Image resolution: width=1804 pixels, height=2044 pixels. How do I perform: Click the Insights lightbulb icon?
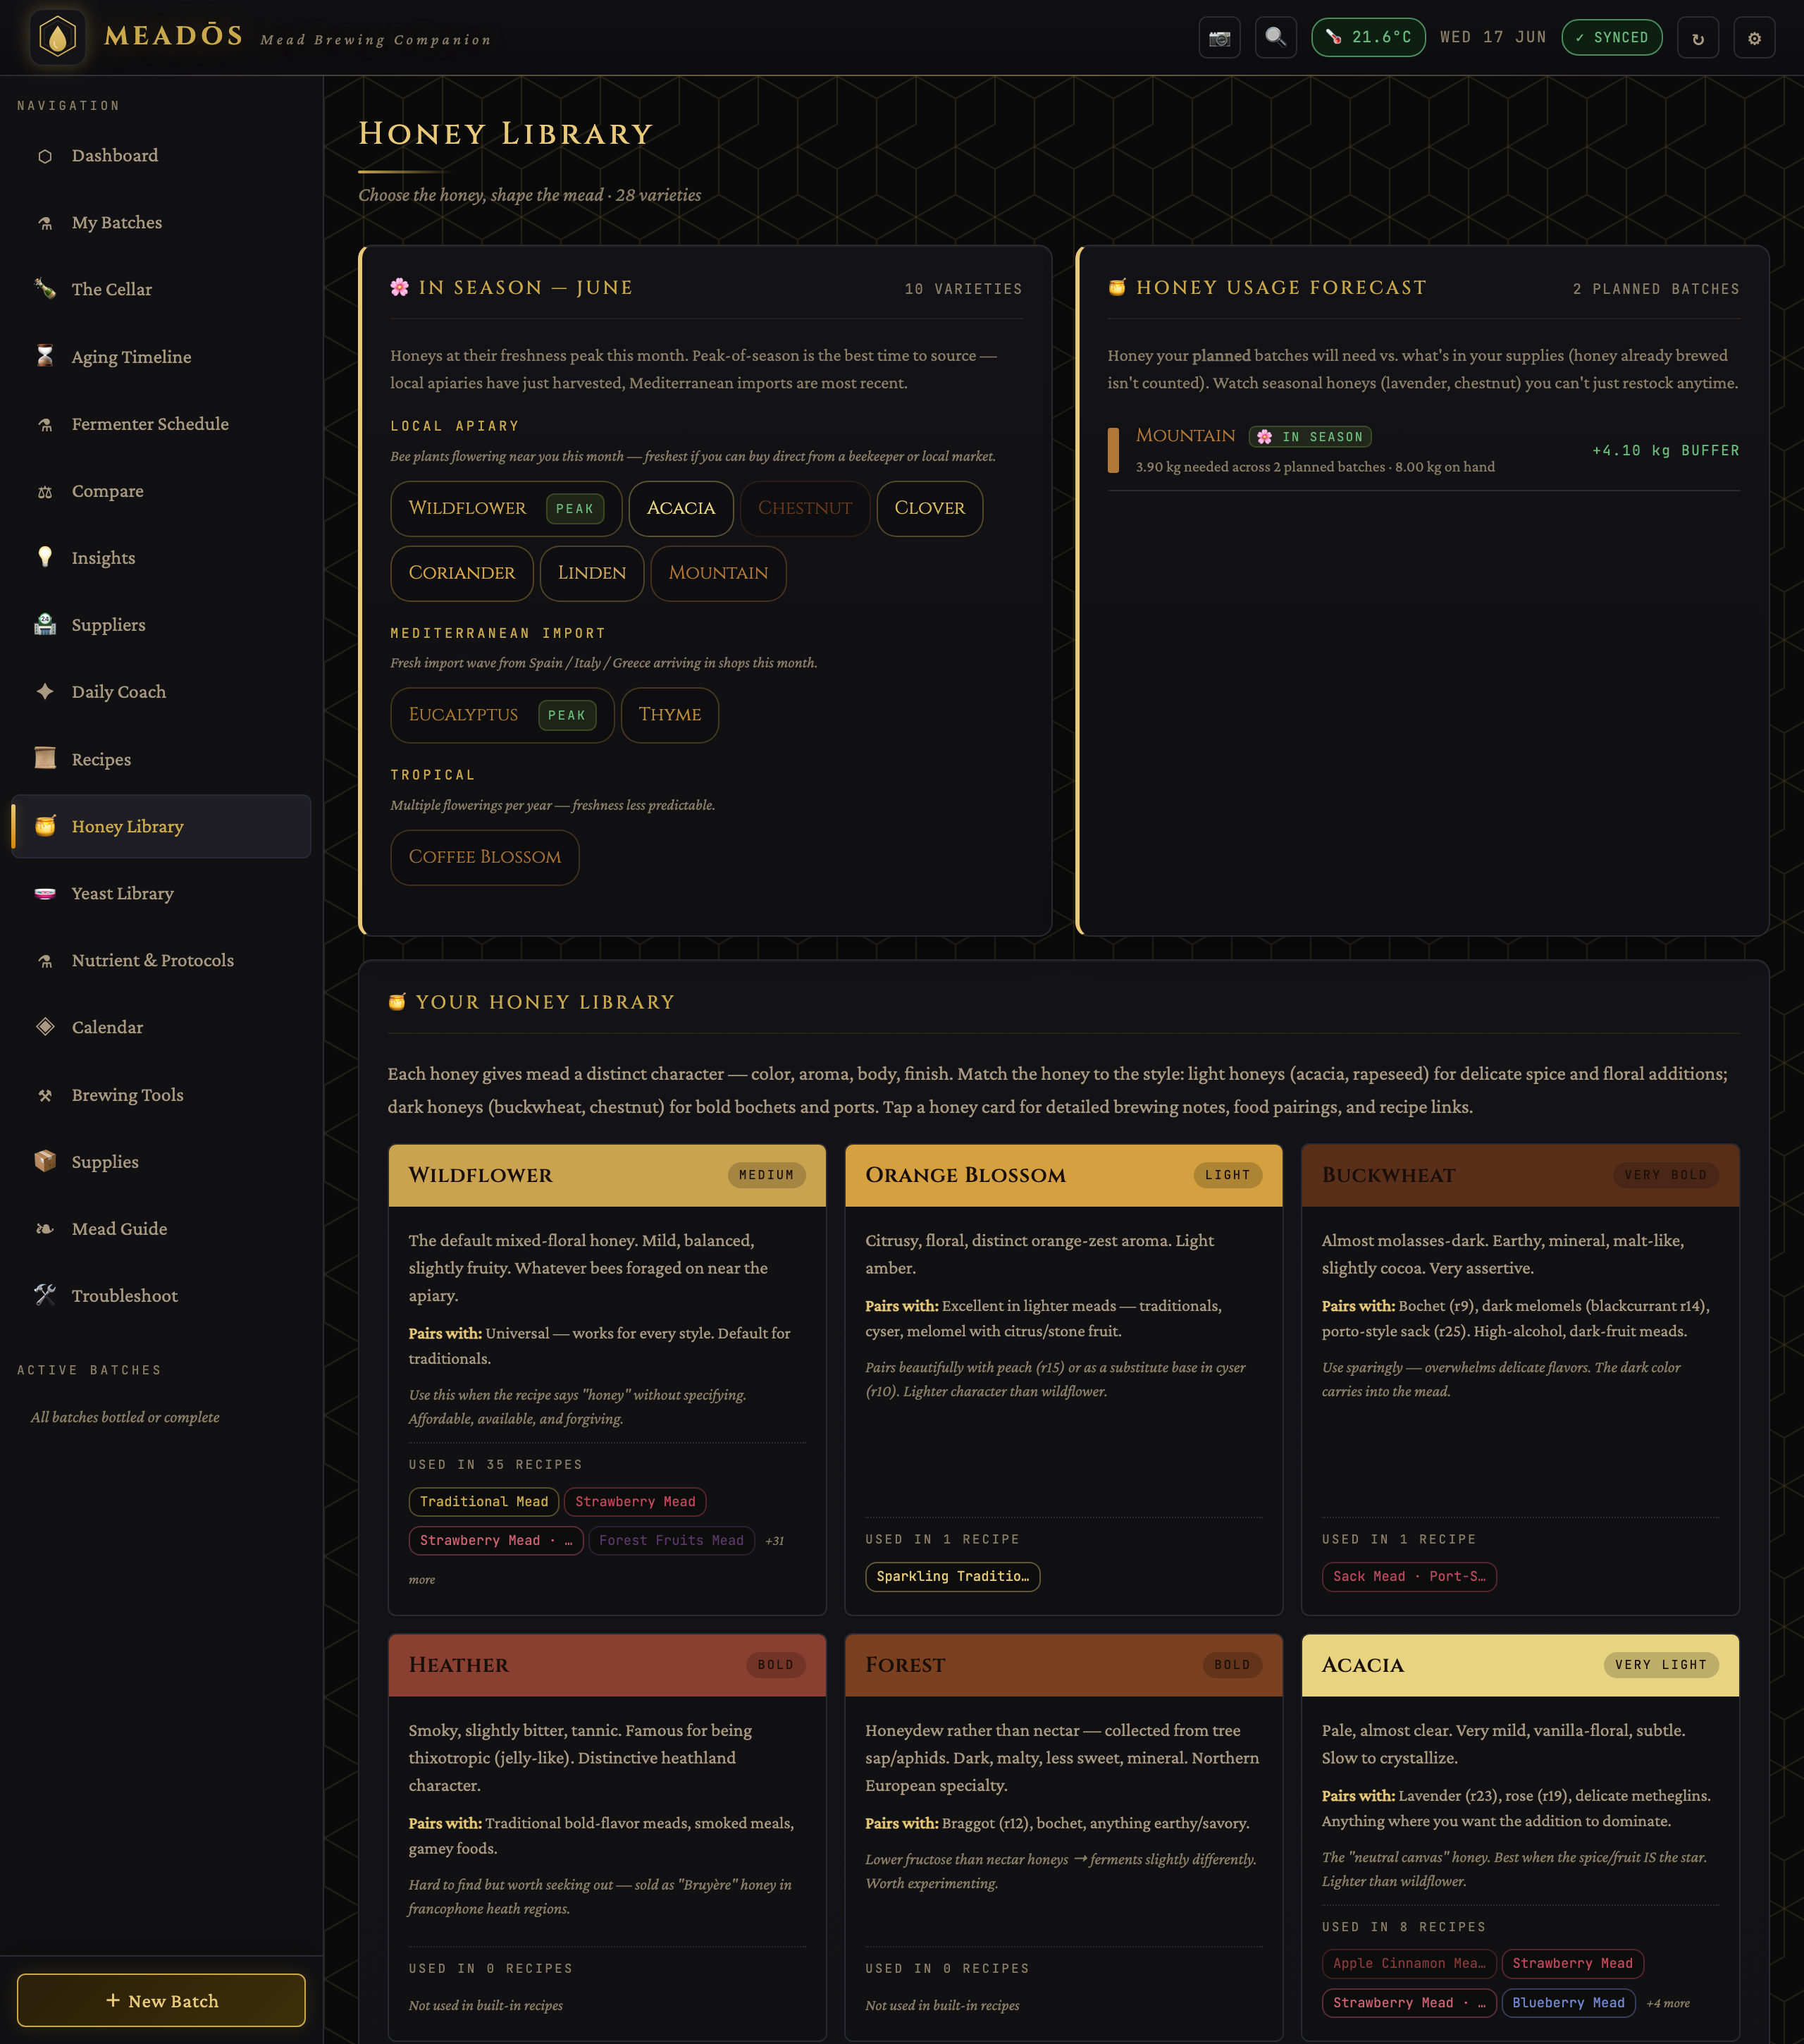coord(45,558)
